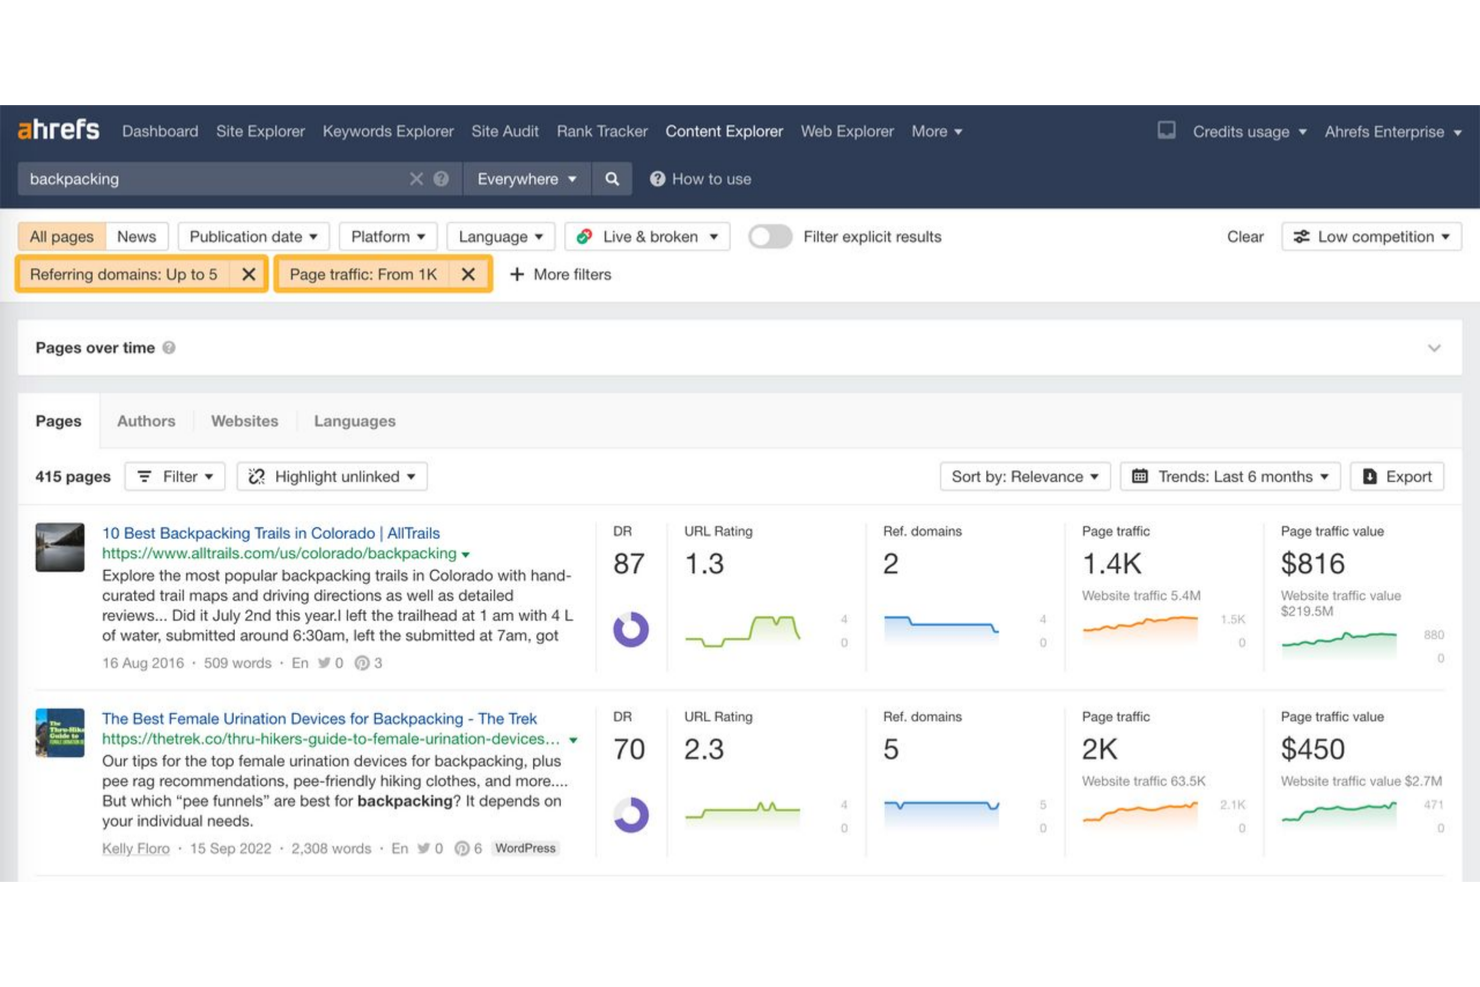Open the Everywhere search scope dropdown

coord(525,178)
